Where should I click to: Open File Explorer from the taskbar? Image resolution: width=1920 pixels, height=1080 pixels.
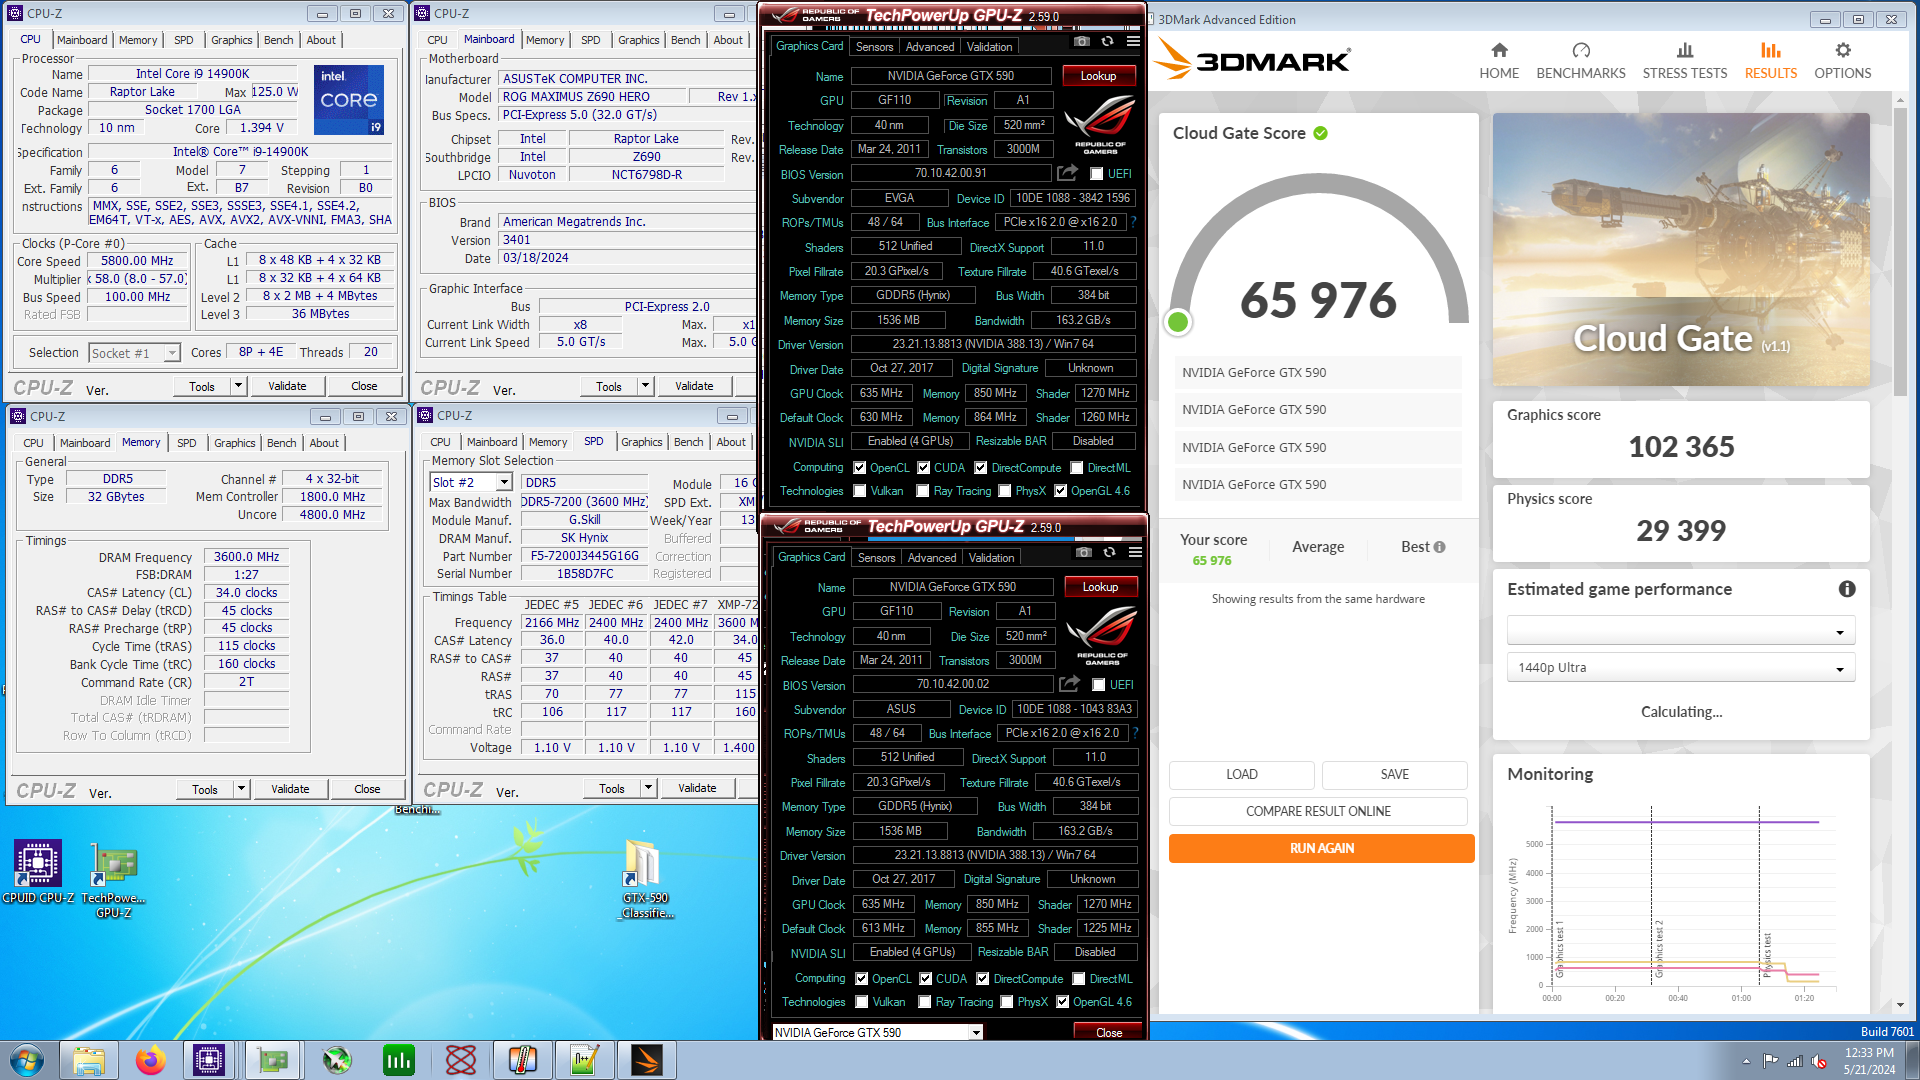coord(89,1060)
